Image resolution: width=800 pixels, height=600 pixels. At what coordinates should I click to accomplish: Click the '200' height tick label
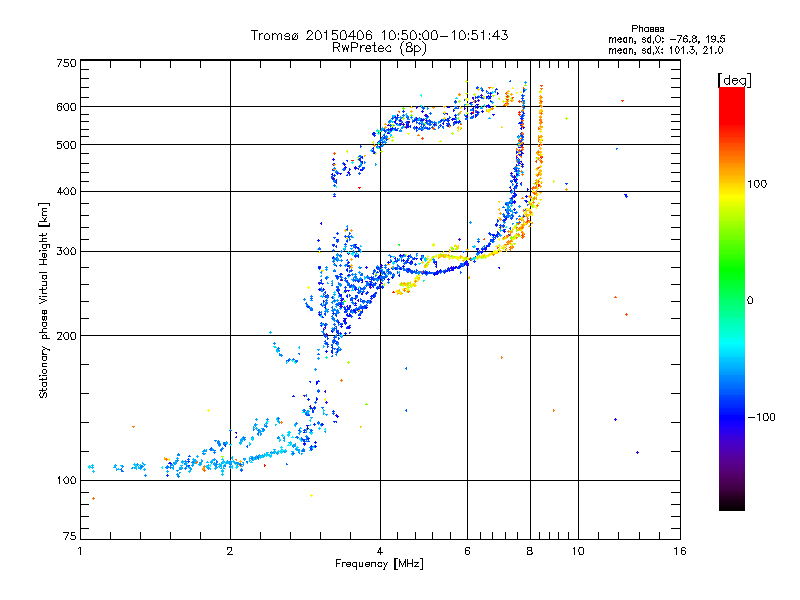click(66, 336)
